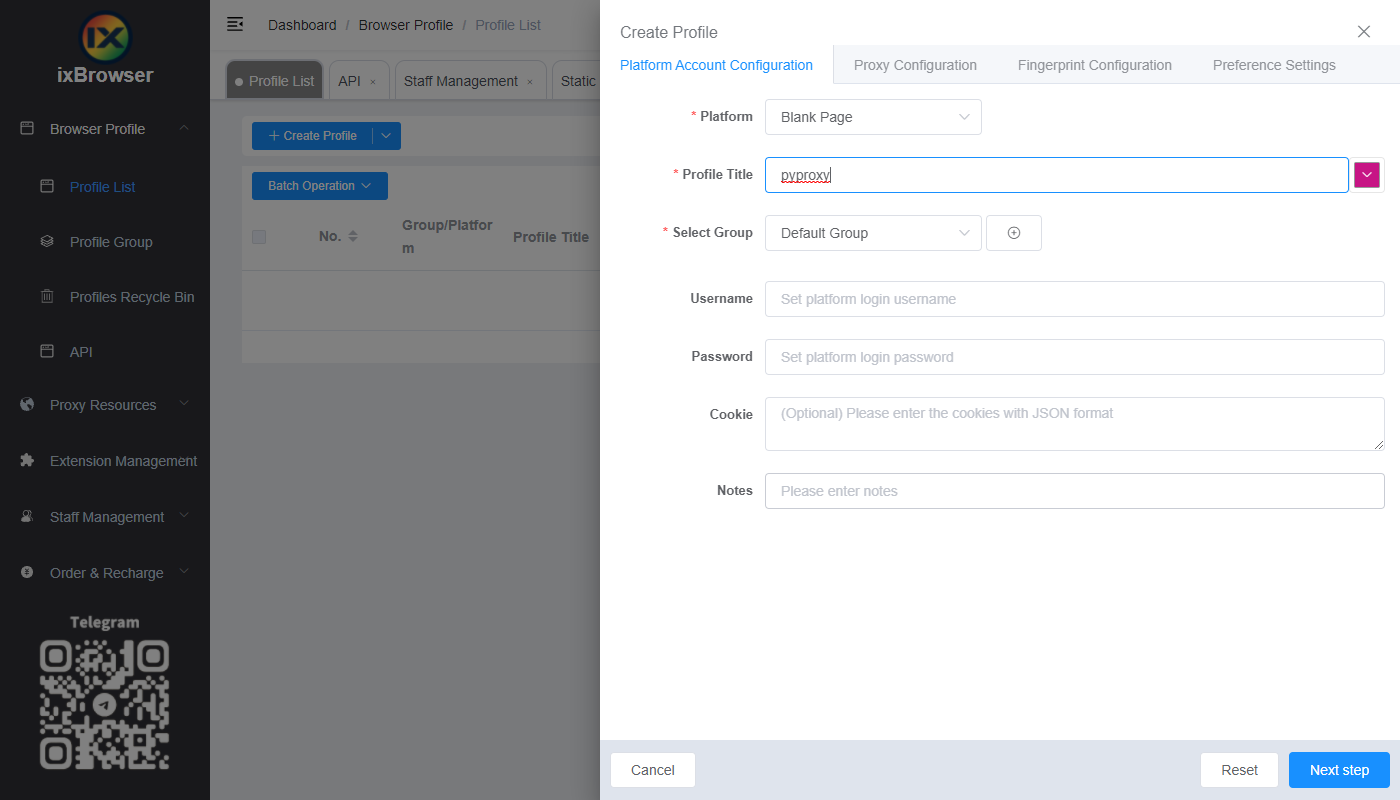Click the Telegram QR code
The width and height of the screenshot is (1400, 800).
tap(104, 705)
